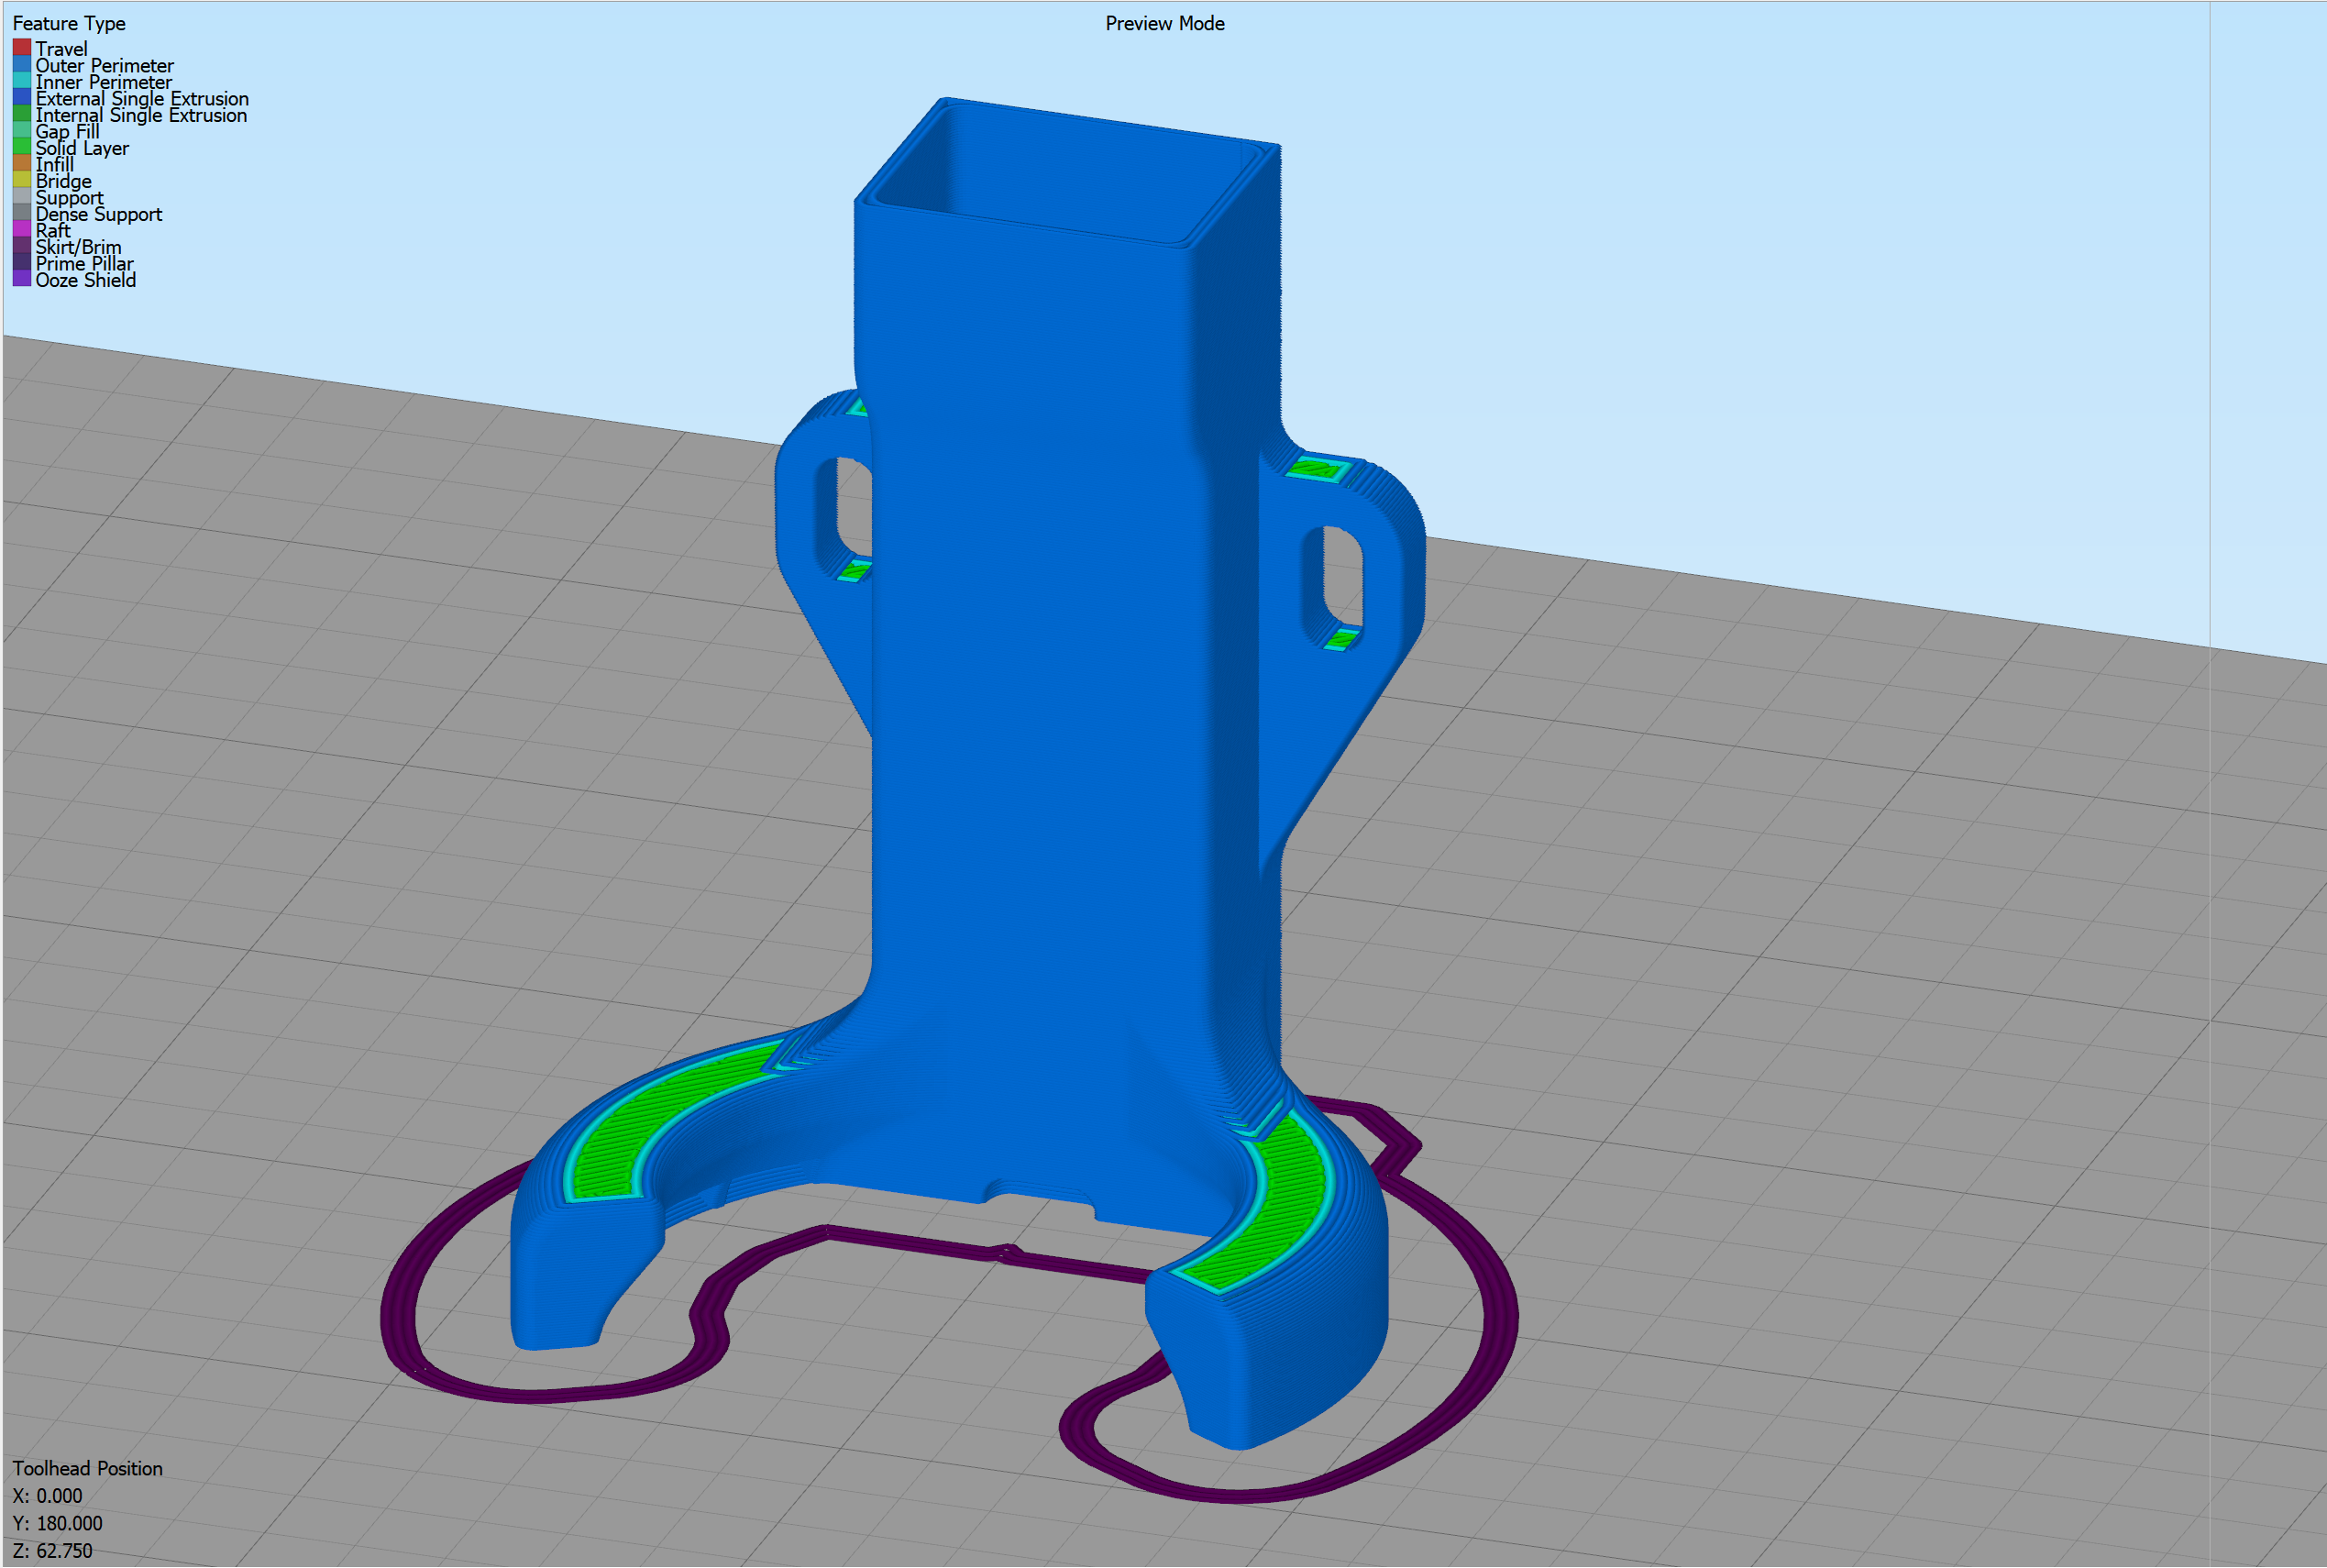Click the 'Prime Pillar' legend label
The height and width of the screenshot is (1568, 2327).
click(x=84, y=263)
